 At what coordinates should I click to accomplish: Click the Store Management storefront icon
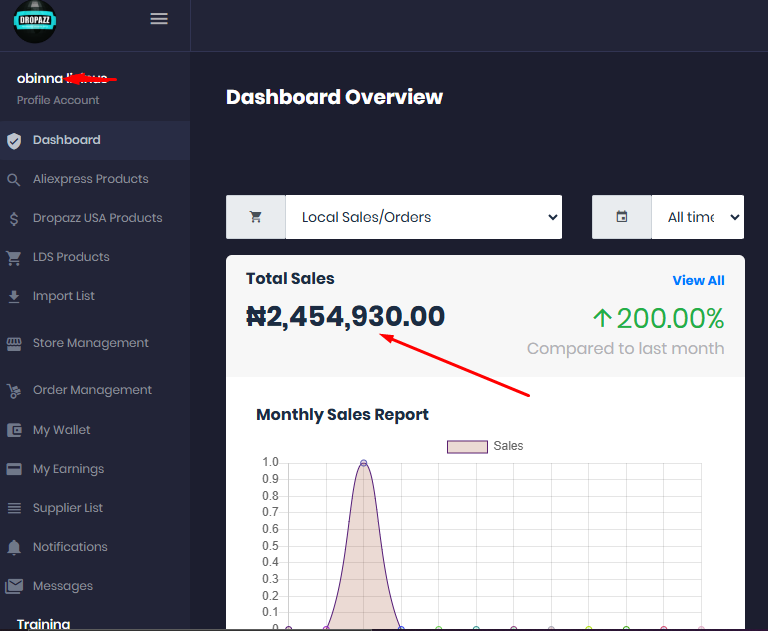(x=14, y=344)
